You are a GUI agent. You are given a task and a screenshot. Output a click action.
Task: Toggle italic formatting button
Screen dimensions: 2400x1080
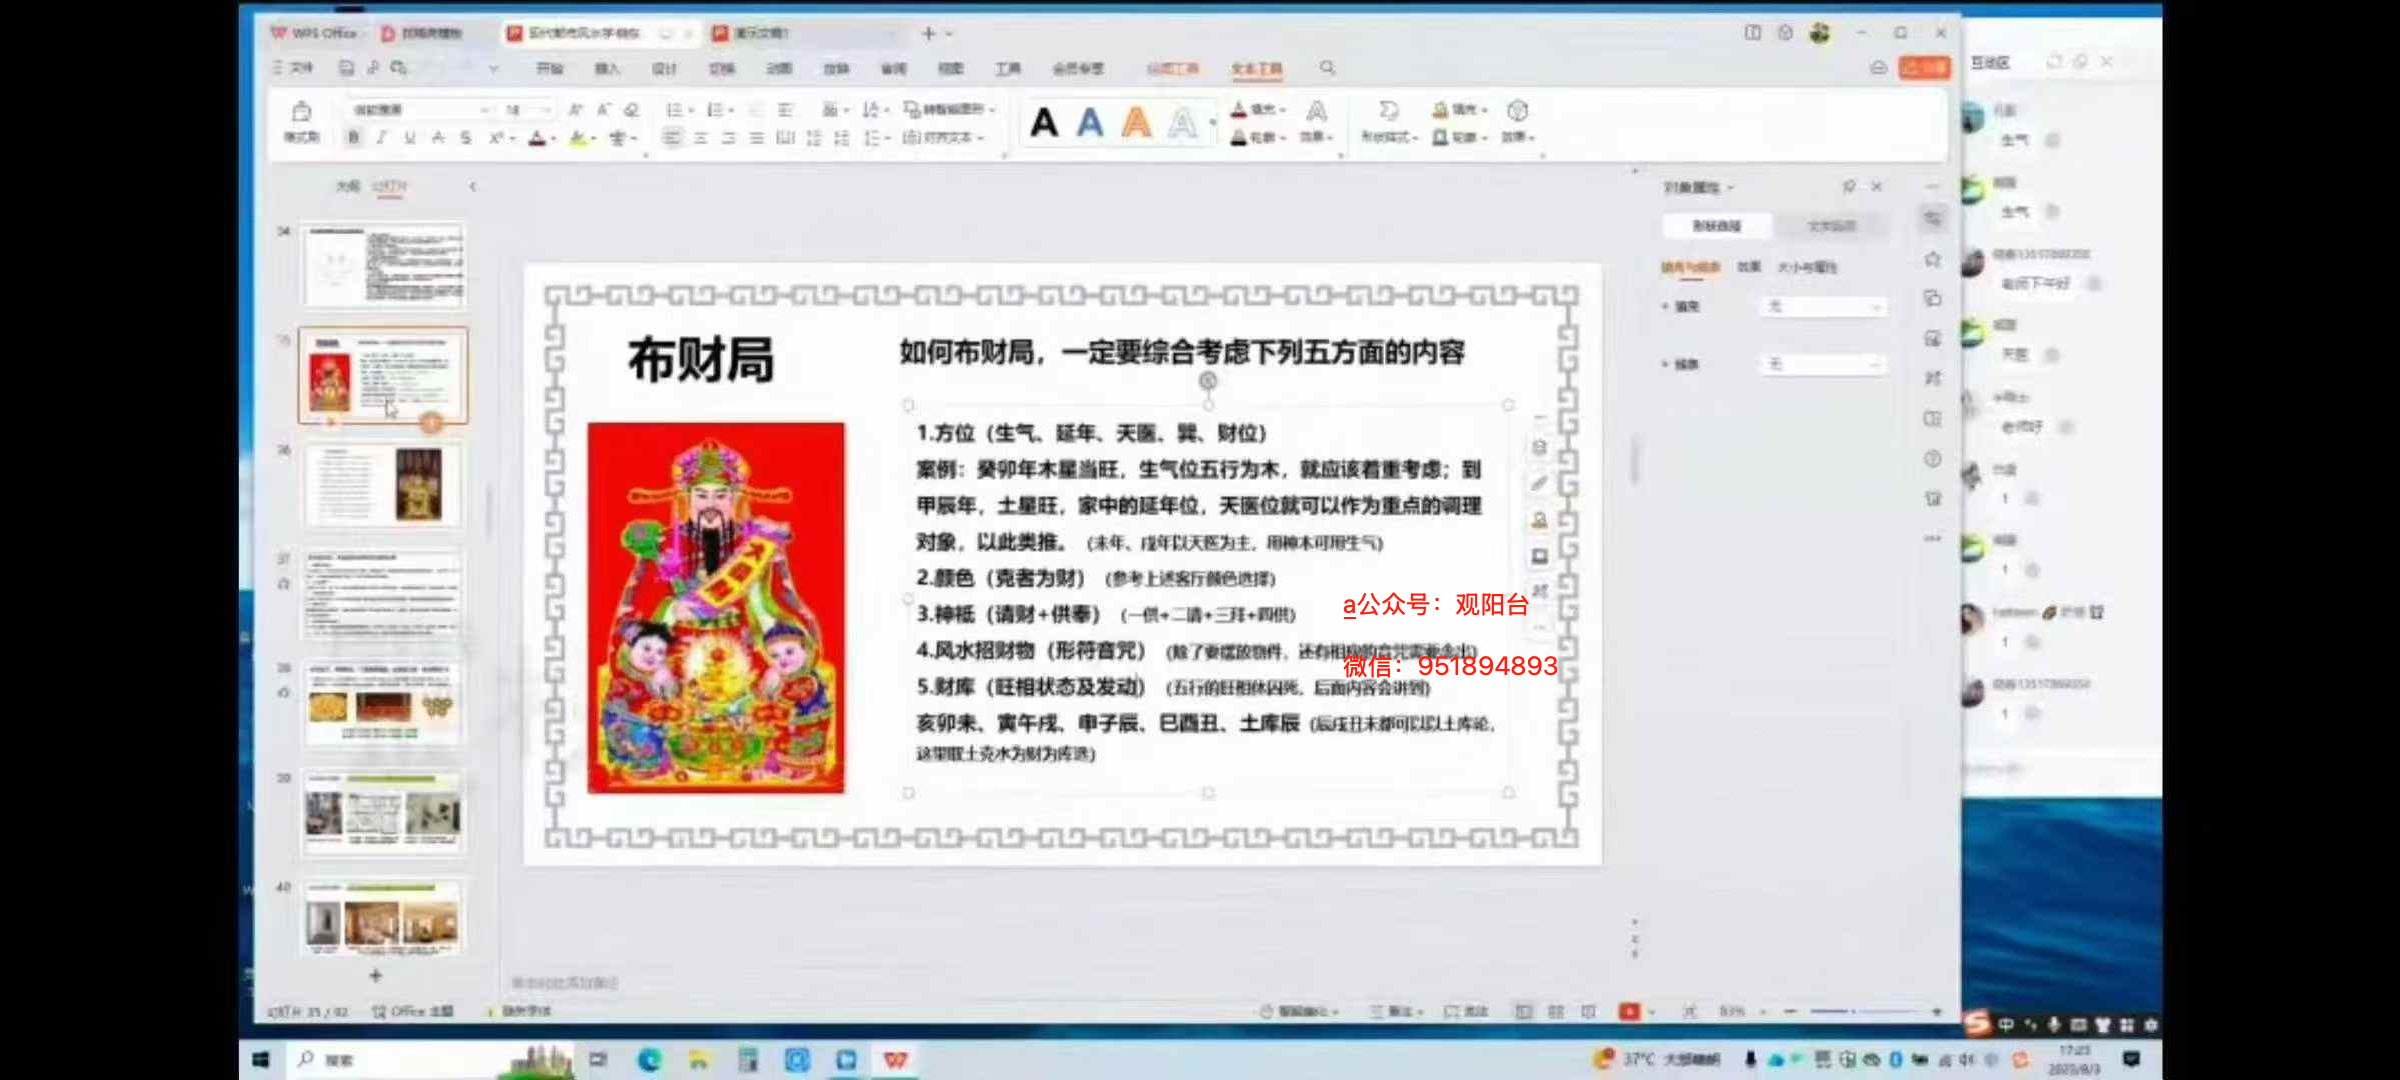coord(381,138)
